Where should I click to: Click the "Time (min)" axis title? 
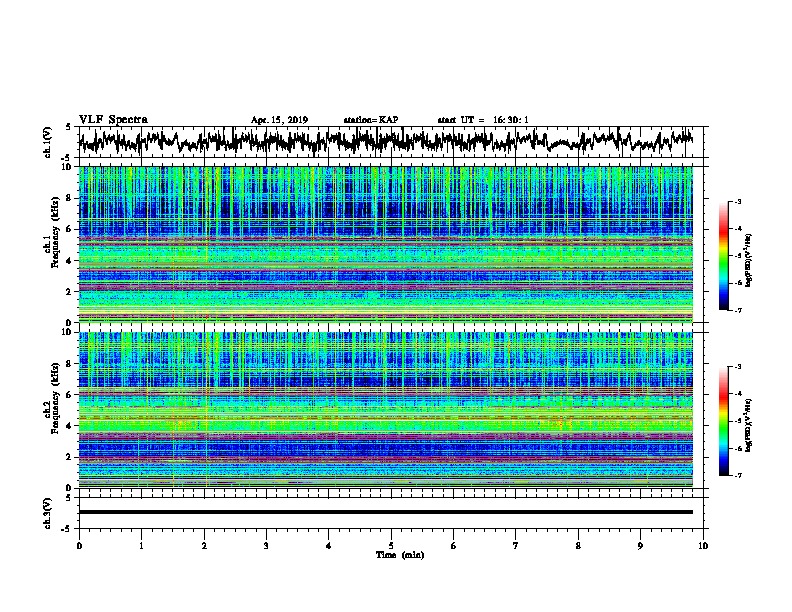pyautogui.click(x=400, y=555)
